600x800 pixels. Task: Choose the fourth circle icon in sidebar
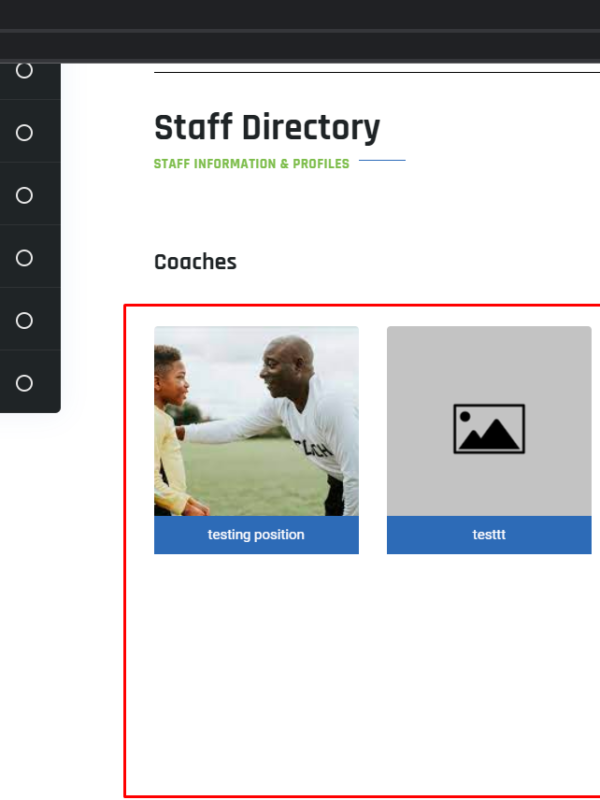tap(24, 258)
